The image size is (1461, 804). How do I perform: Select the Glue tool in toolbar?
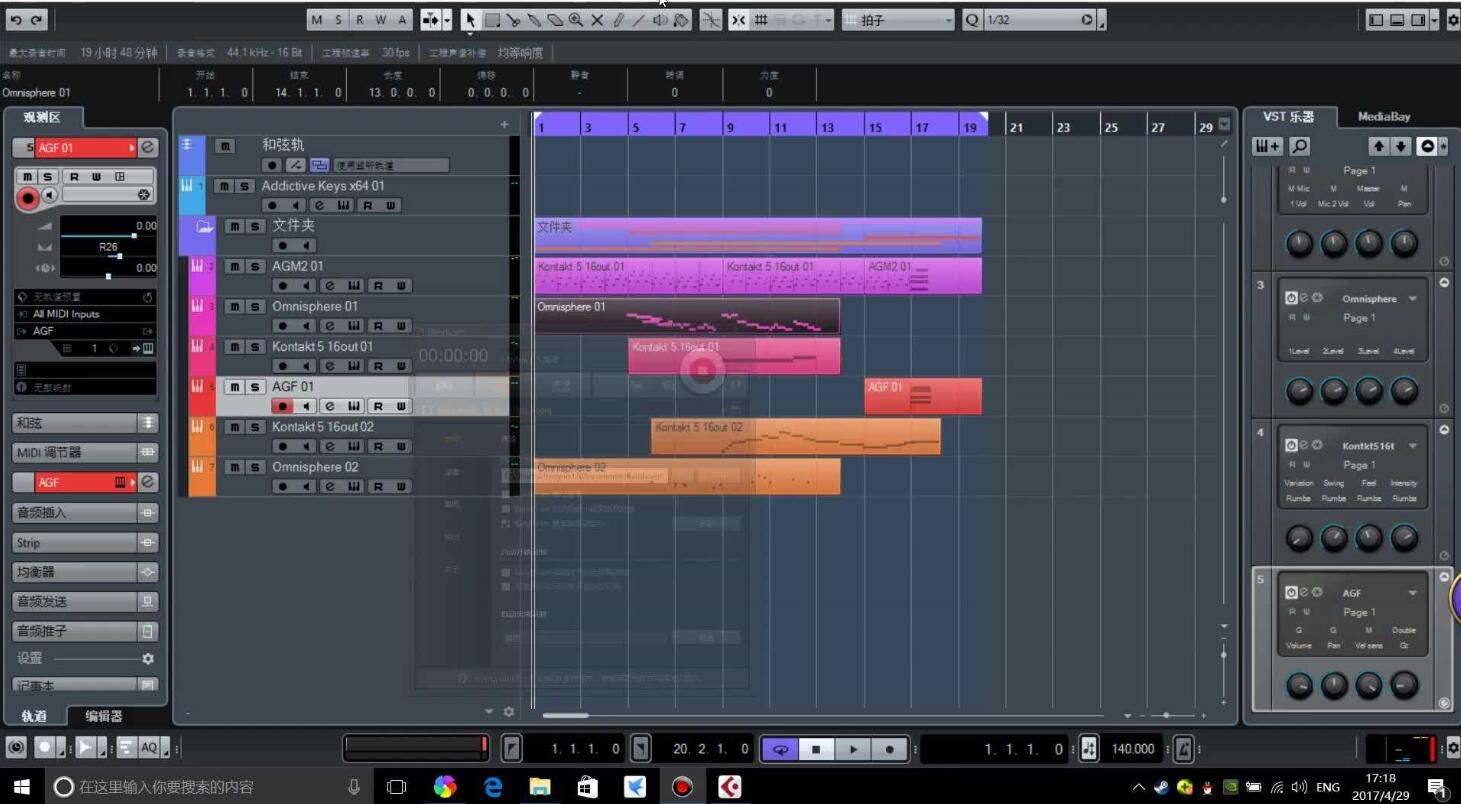click(x=534, y=20)
